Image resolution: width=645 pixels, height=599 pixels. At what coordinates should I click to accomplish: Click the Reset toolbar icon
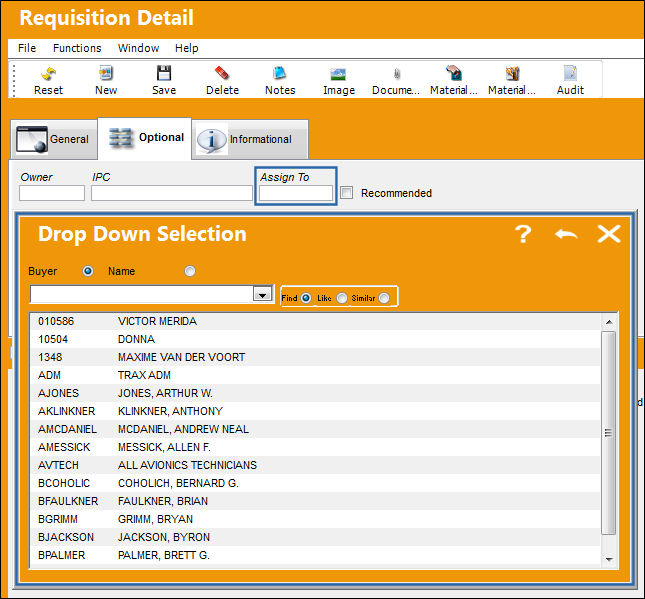(x=48, y=81)
